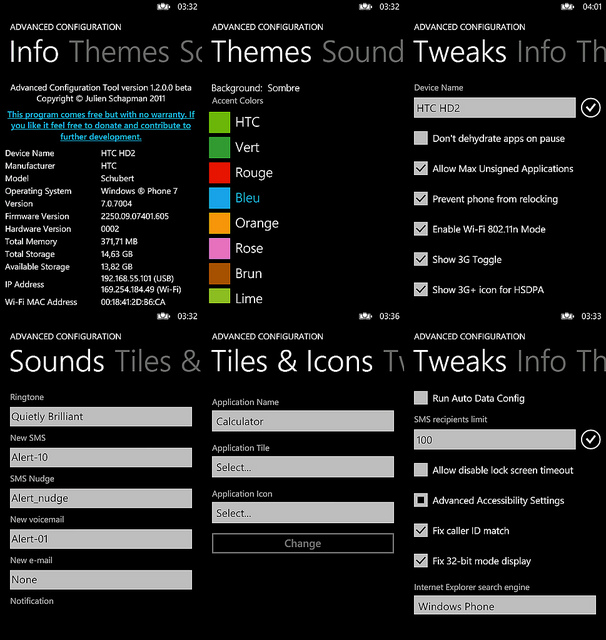Open the Application Tile Select picker
606x640 pixels.
pyautogui.click(x=302, y=467)
